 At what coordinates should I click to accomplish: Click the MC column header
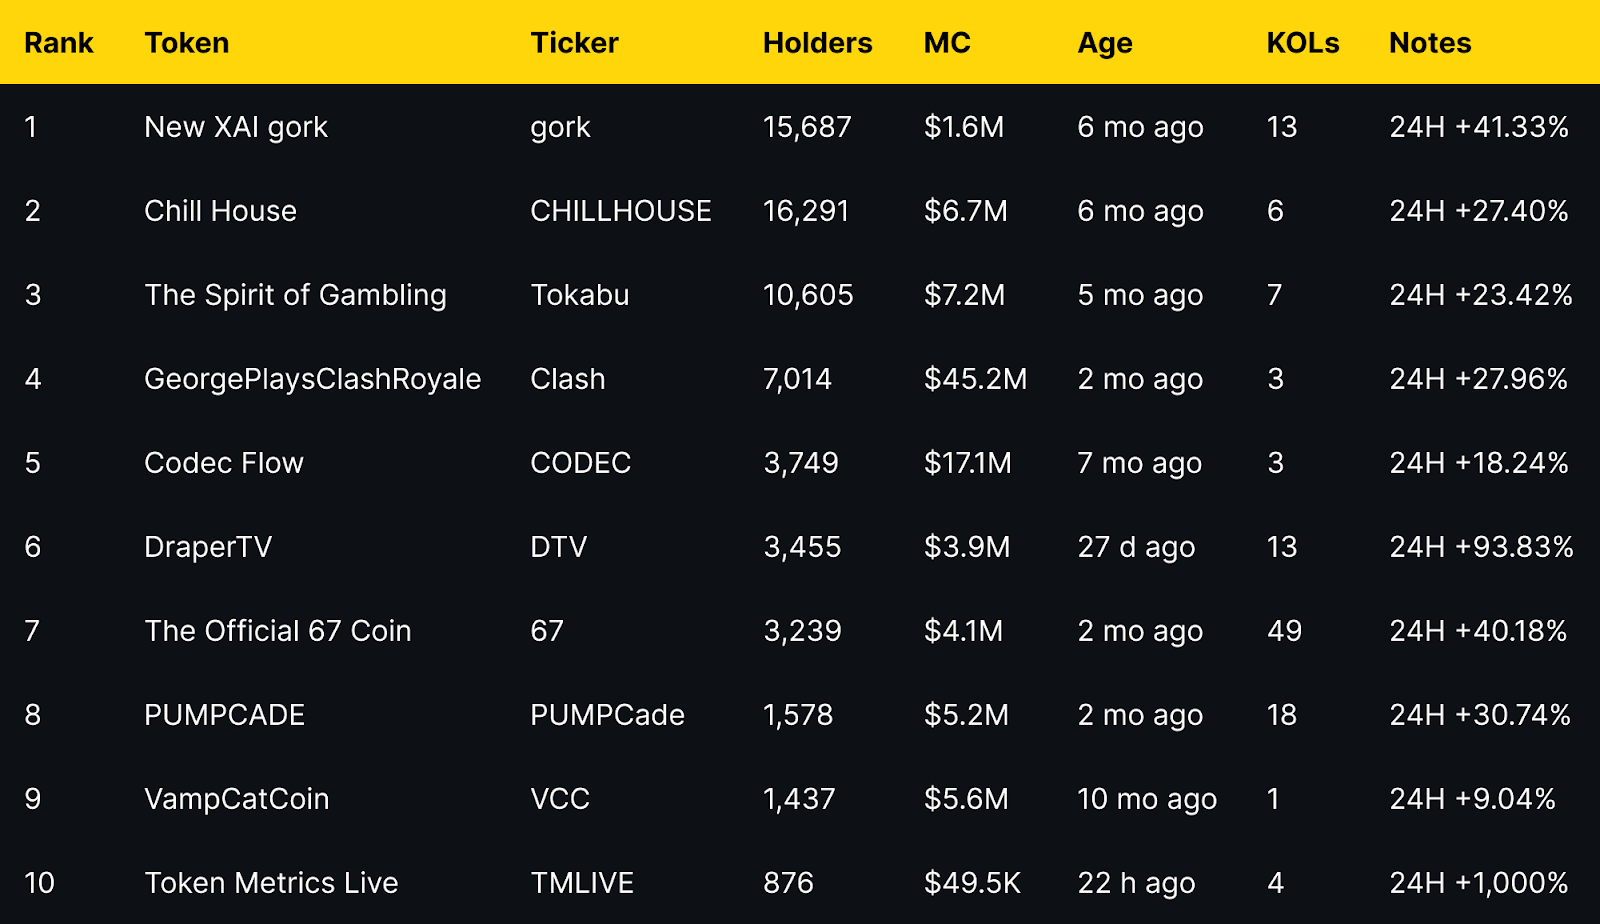coord(947,43)
